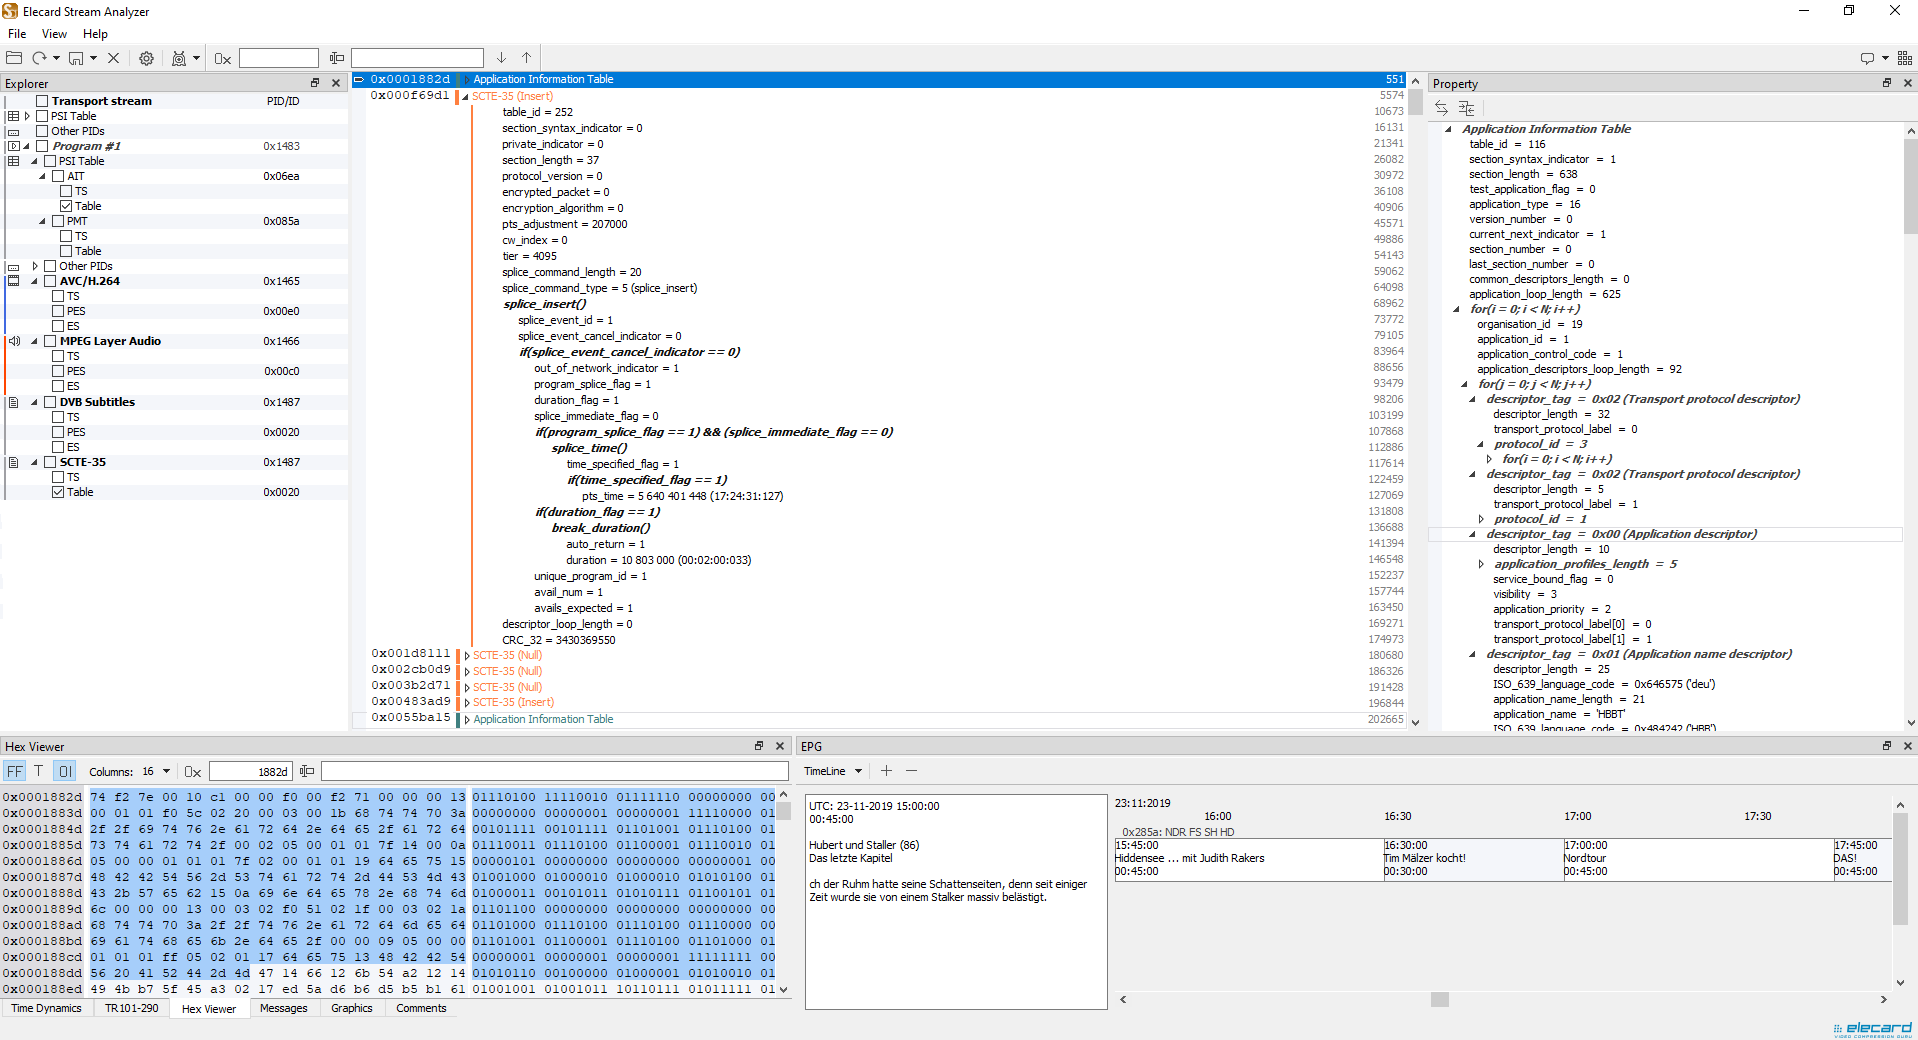This screenshot has width=1918, height=1040.
Task: Select the bug/probe analysis toolbar icon
Action: [x=179, y=58]
